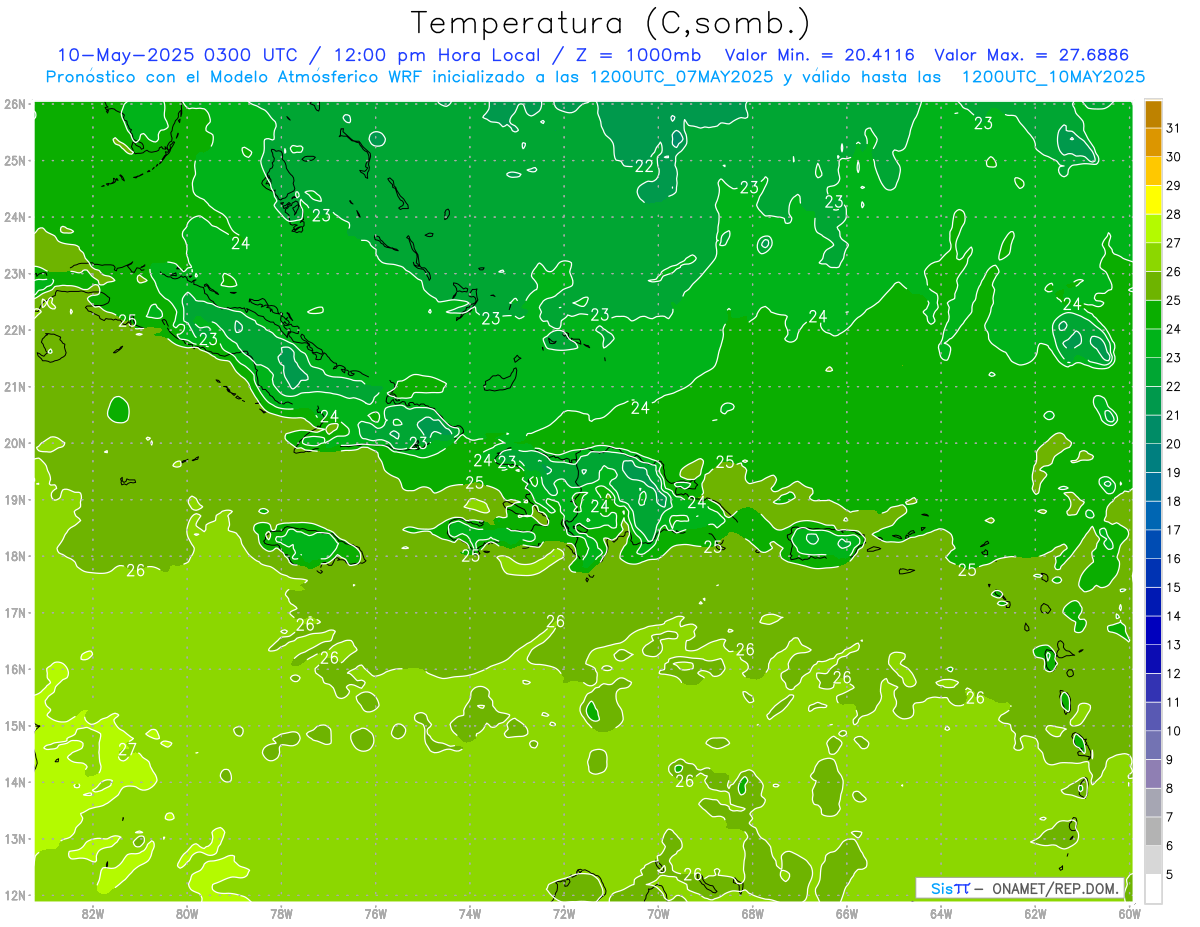Click the '21N' latitude axis label
Viewport: 1200px width, 927px height.
(x=15, y=387)
